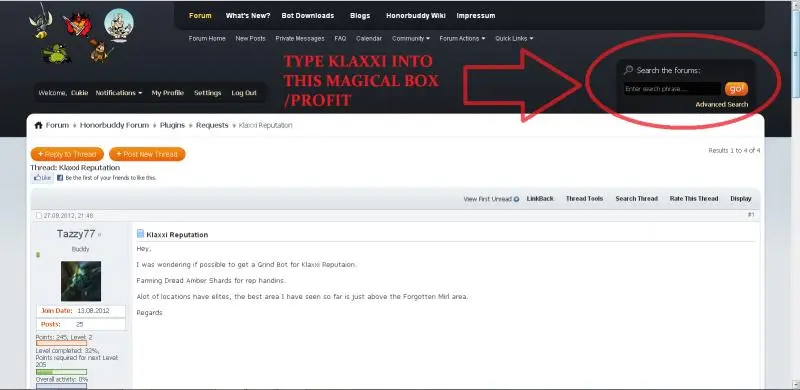Expand the Quick Links dropdown
800x390 pixels.
(x=514, y=38)
